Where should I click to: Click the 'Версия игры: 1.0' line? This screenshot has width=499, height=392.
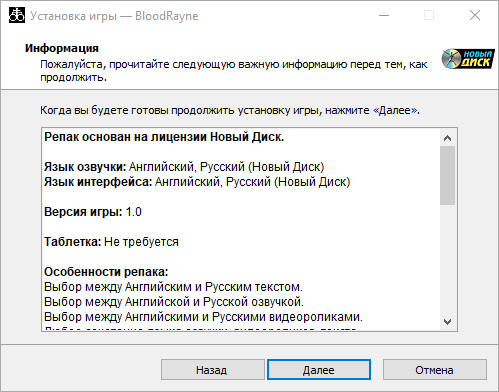93,212
